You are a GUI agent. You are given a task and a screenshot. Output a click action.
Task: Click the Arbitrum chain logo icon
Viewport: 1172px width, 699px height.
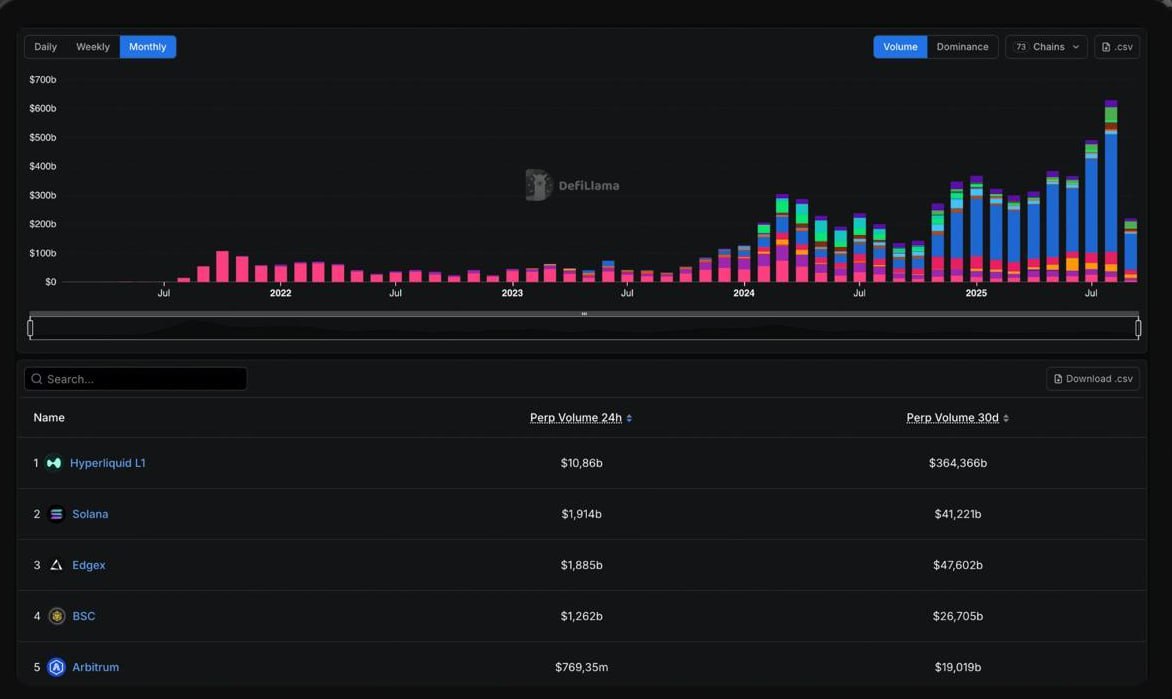[56, 667]
